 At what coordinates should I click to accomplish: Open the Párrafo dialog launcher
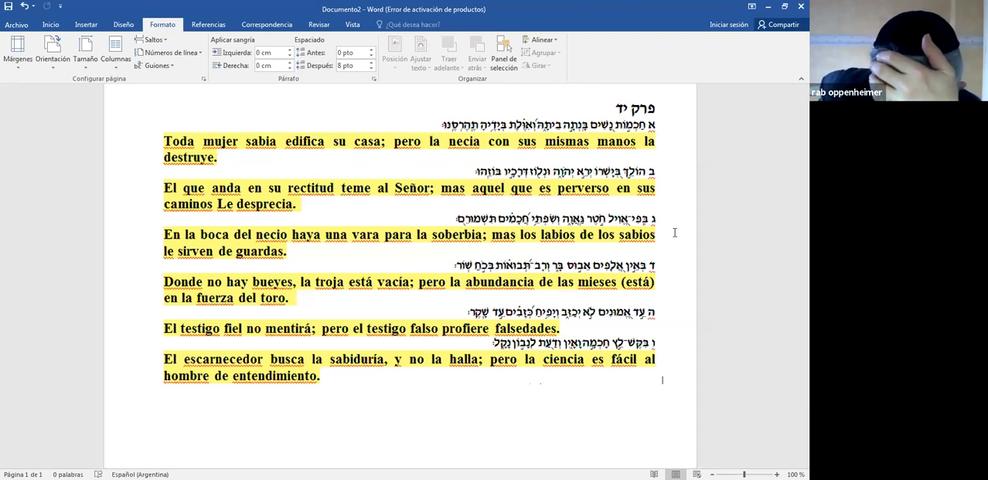click(374, 79)
